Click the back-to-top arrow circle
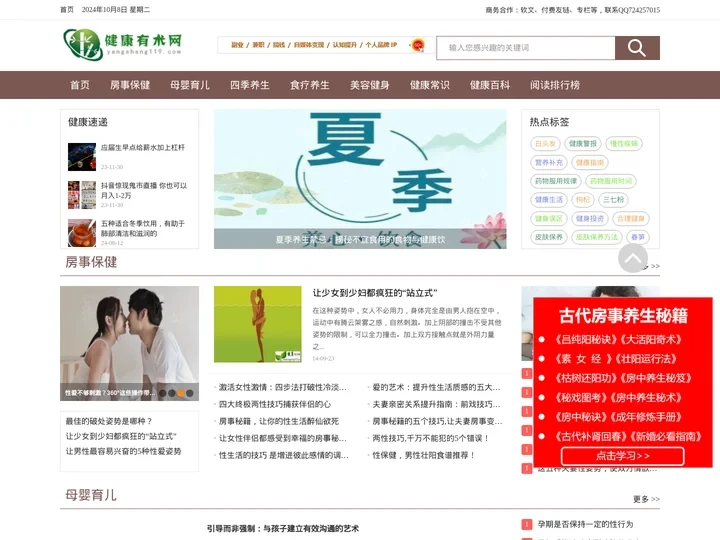 pos(633,259)
